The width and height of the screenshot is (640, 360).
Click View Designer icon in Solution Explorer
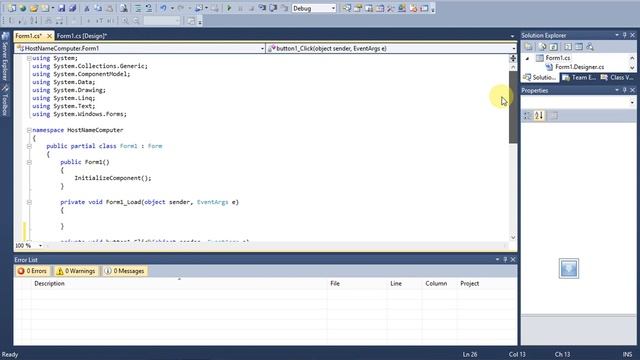pyautogui.click(x=579, y=47)
